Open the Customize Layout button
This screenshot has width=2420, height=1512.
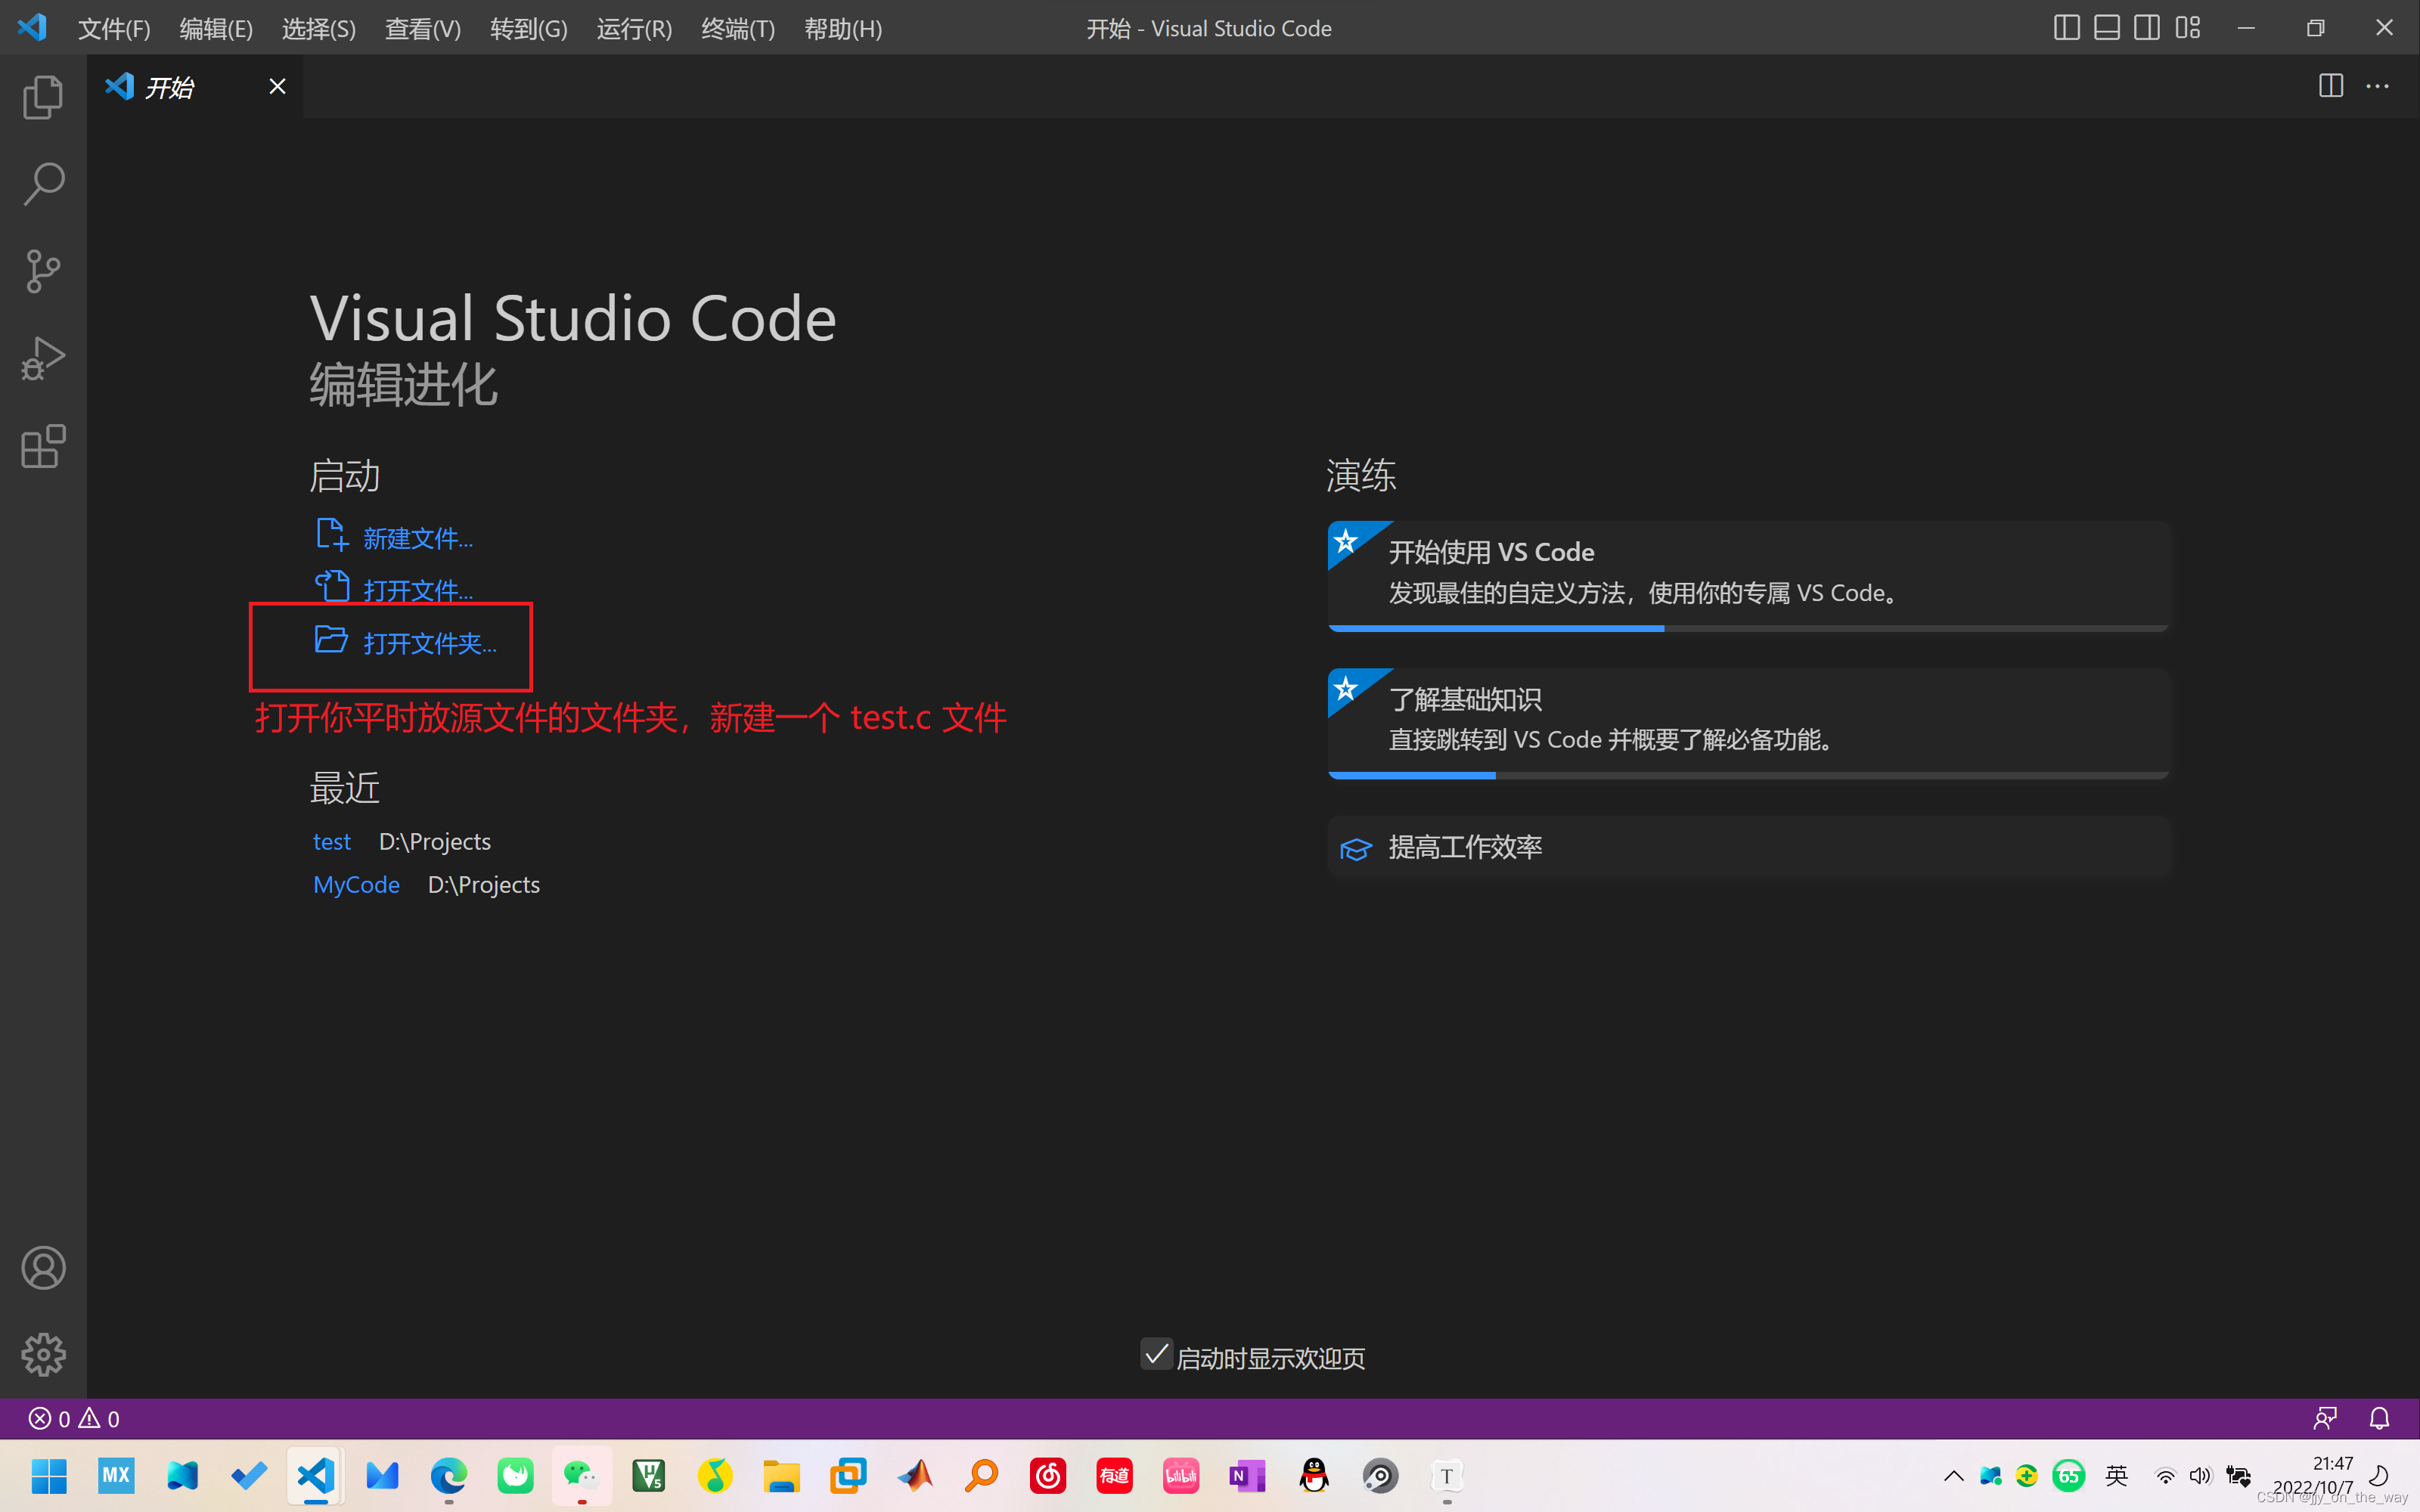click(2188, 28)
